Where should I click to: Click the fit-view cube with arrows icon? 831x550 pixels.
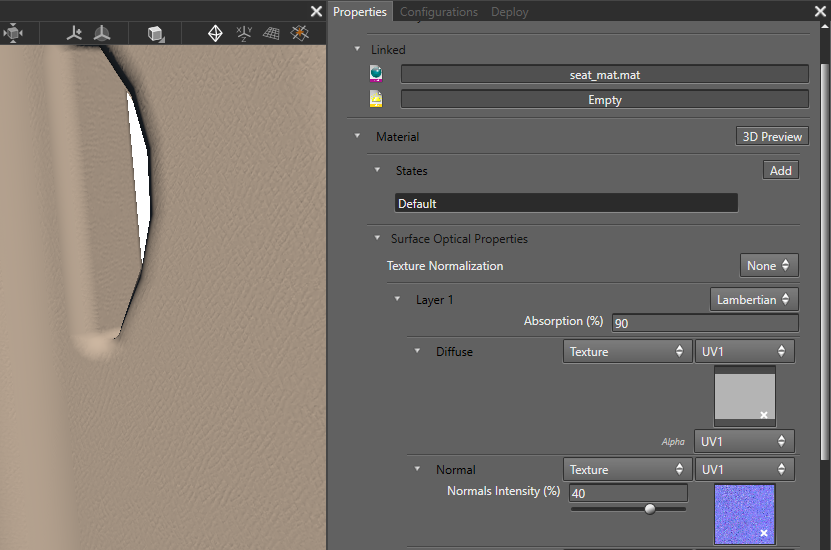point(13,33)
